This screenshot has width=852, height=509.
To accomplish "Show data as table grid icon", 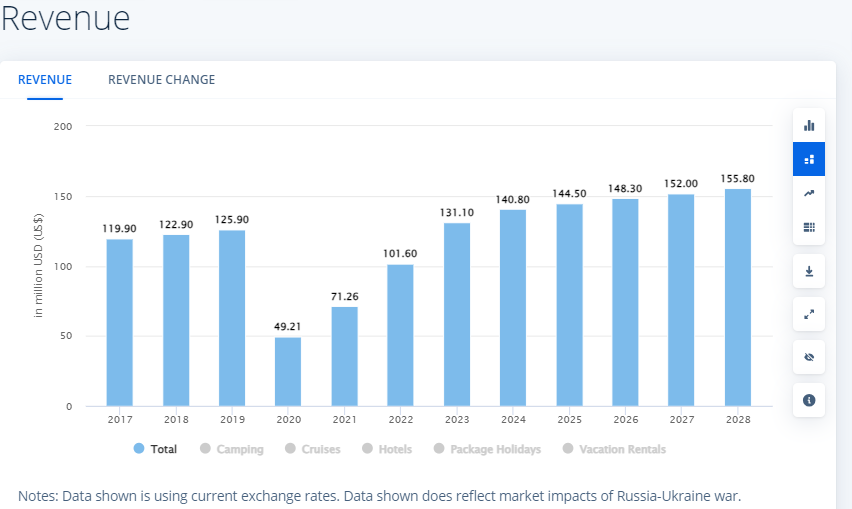I will 809,227.
